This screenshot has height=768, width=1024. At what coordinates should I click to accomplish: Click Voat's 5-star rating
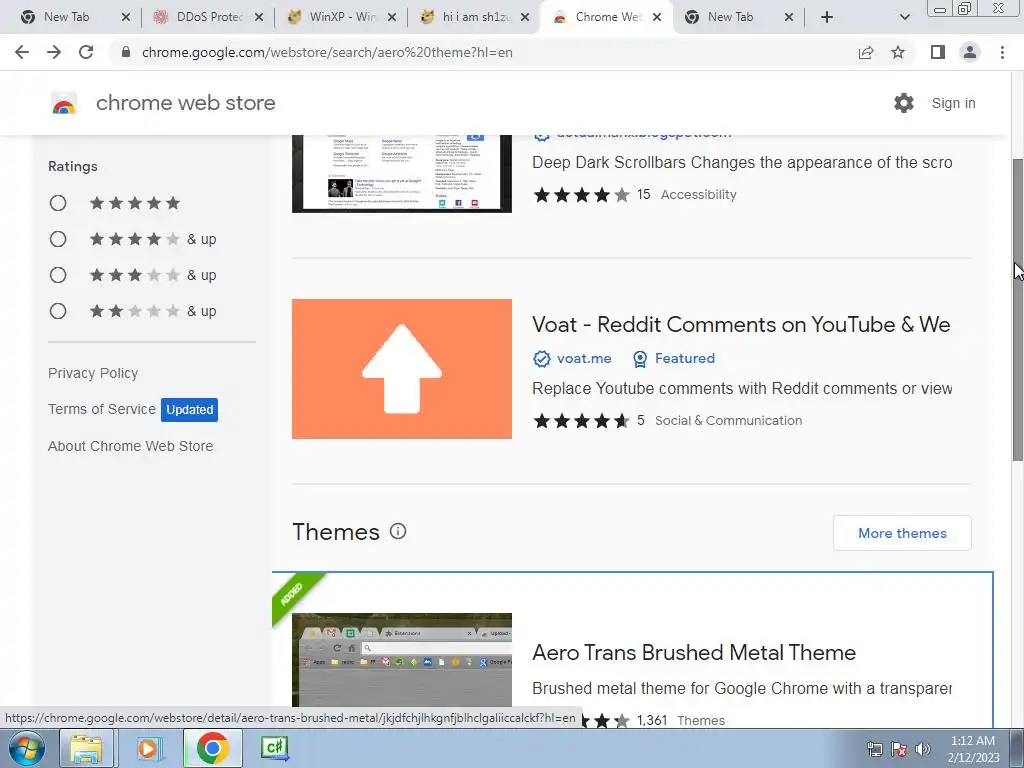[x=581, y=421]
